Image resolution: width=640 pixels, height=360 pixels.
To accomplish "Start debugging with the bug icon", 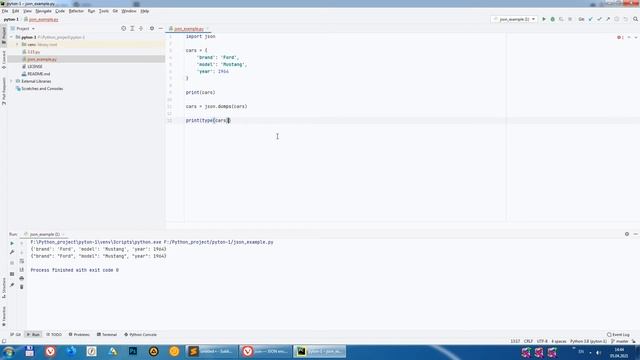I will pos(552,19).
